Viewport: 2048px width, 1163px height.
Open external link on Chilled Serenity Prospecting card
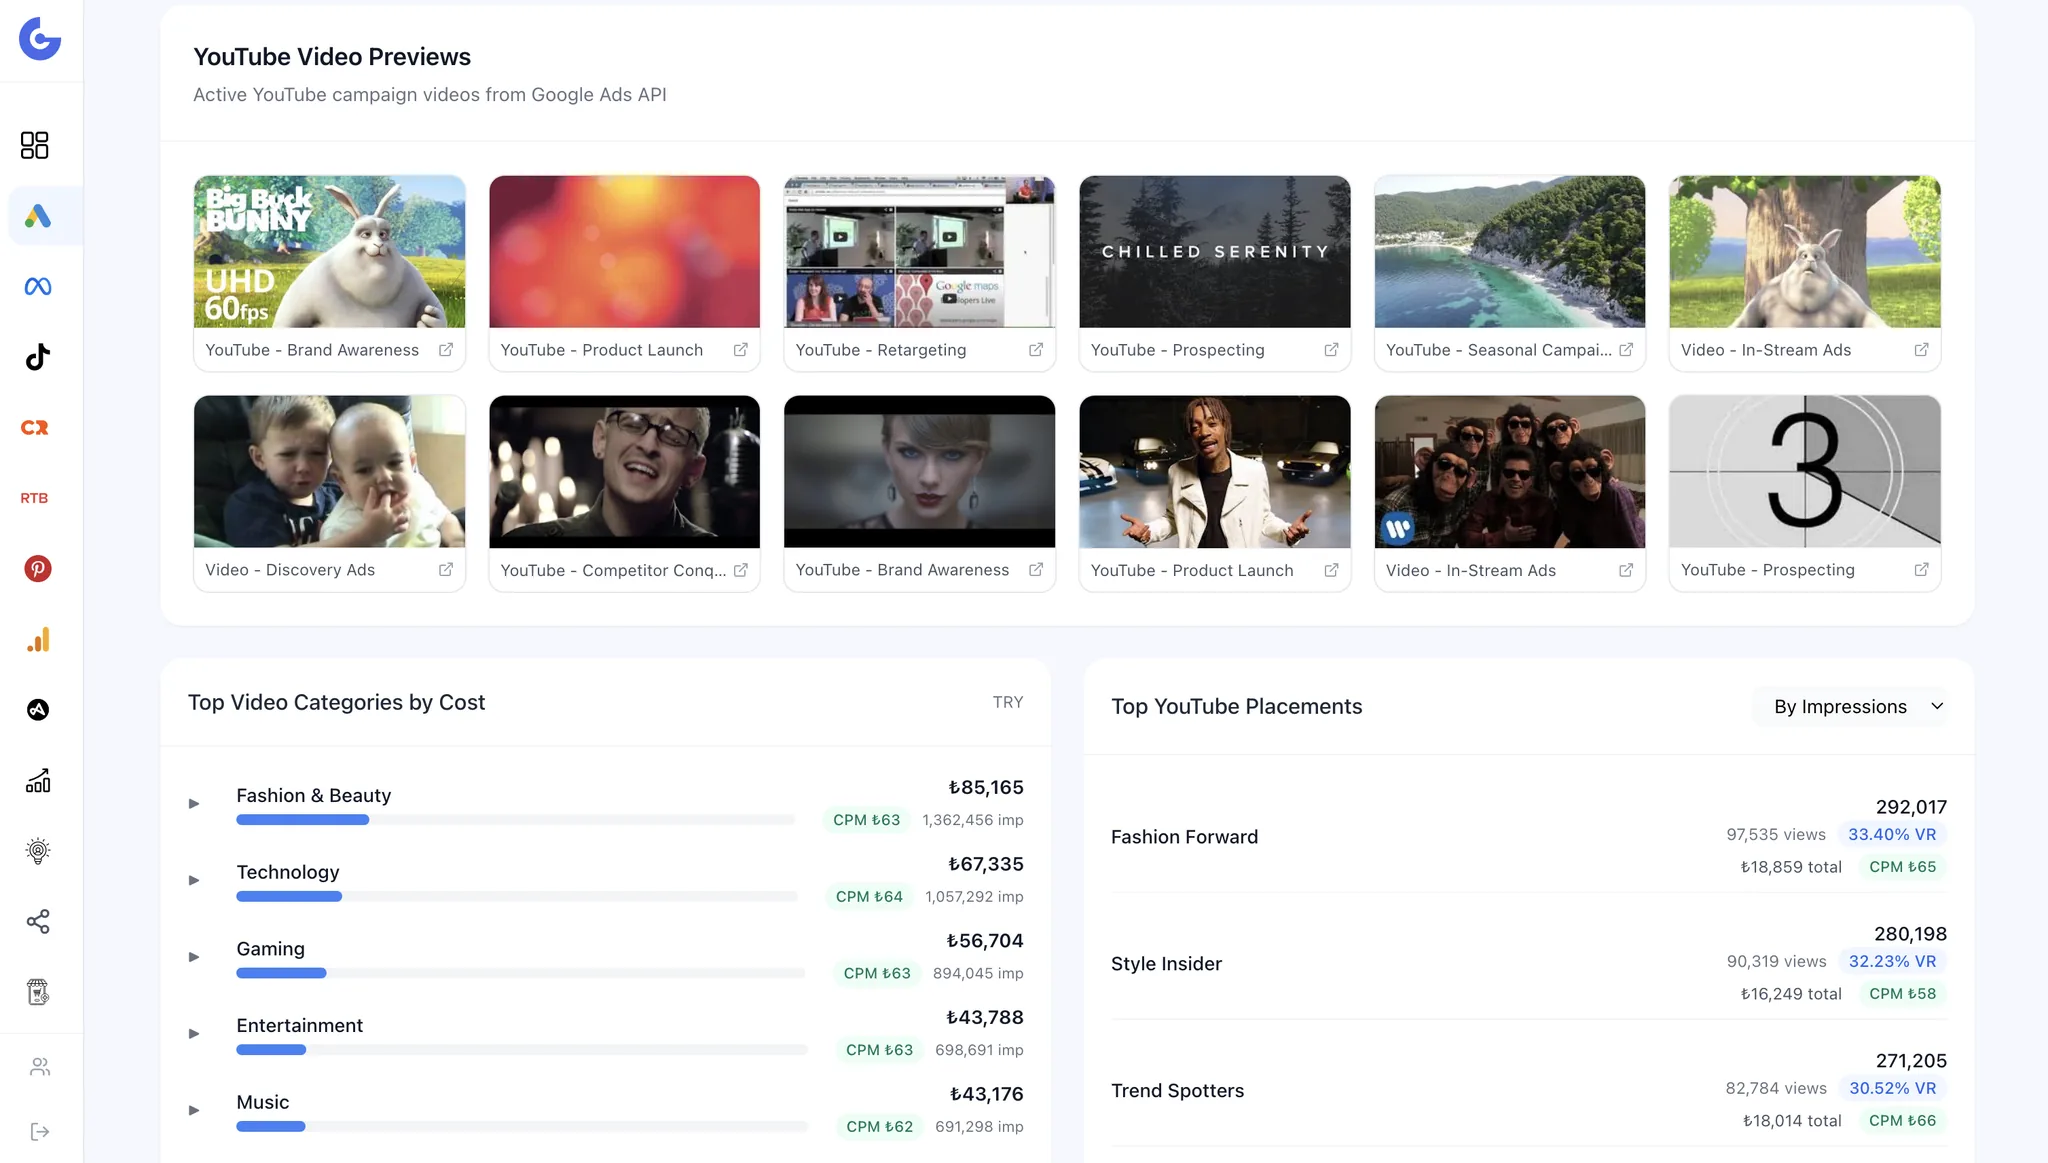(1331, 350)
